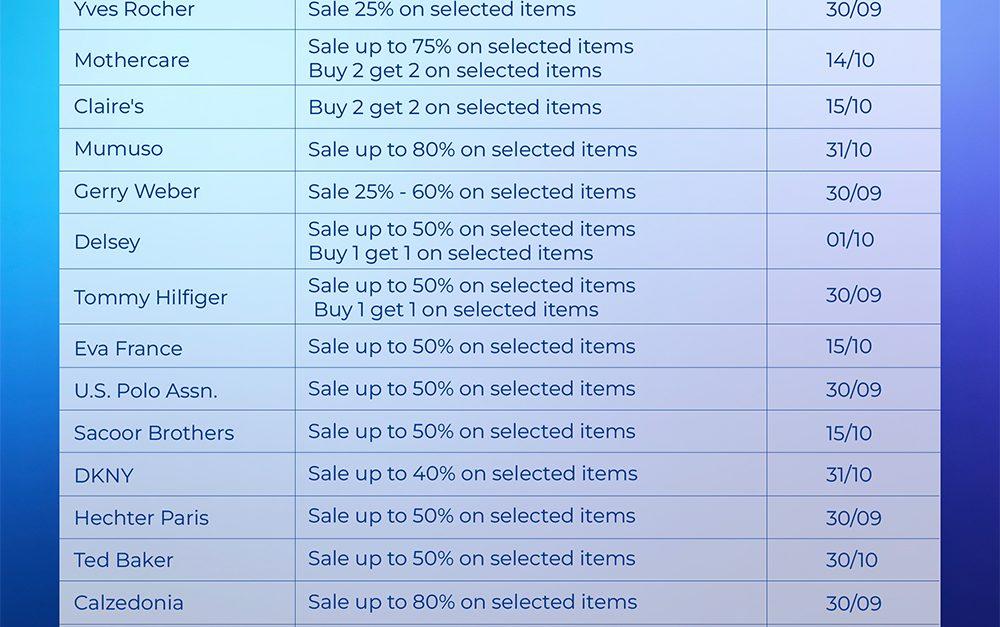Select the Delsey brand cell
The height and width of the screenshot is (627, 1000).
(x=107, y=242)
